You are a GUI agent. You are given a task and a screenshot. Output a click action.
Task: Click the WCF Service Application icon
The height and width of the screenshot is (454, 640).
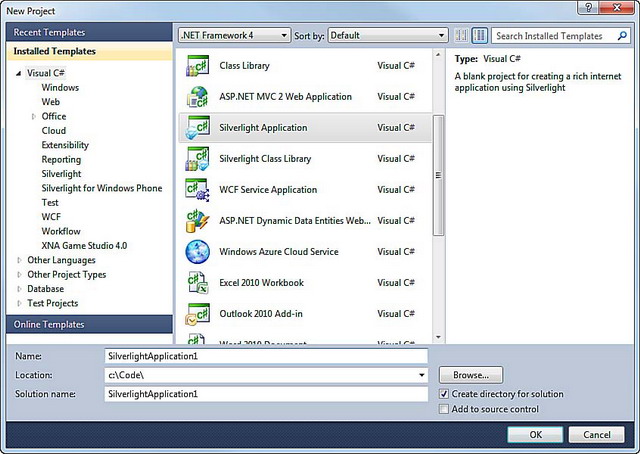point(198,190)
